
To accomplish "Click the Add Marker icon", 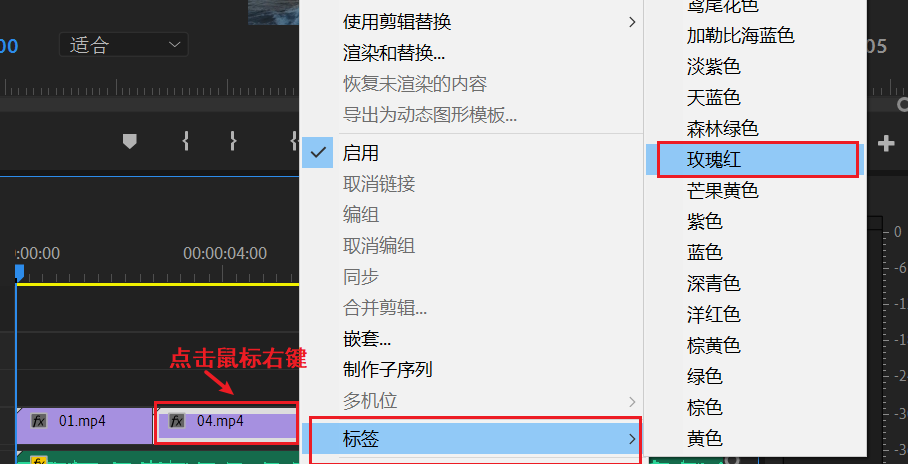I will [x=130, y=141].
